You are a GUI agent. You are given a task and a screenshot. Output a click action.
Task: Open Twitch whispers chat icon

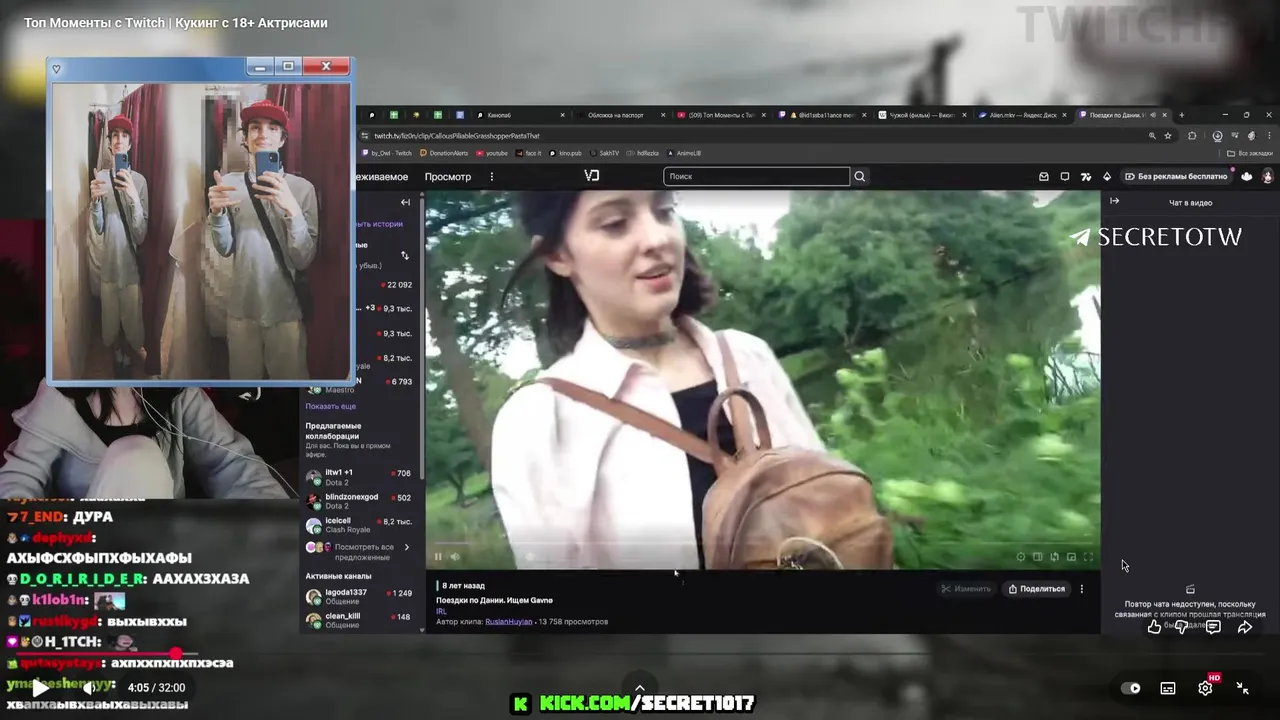pos(1065,176)
